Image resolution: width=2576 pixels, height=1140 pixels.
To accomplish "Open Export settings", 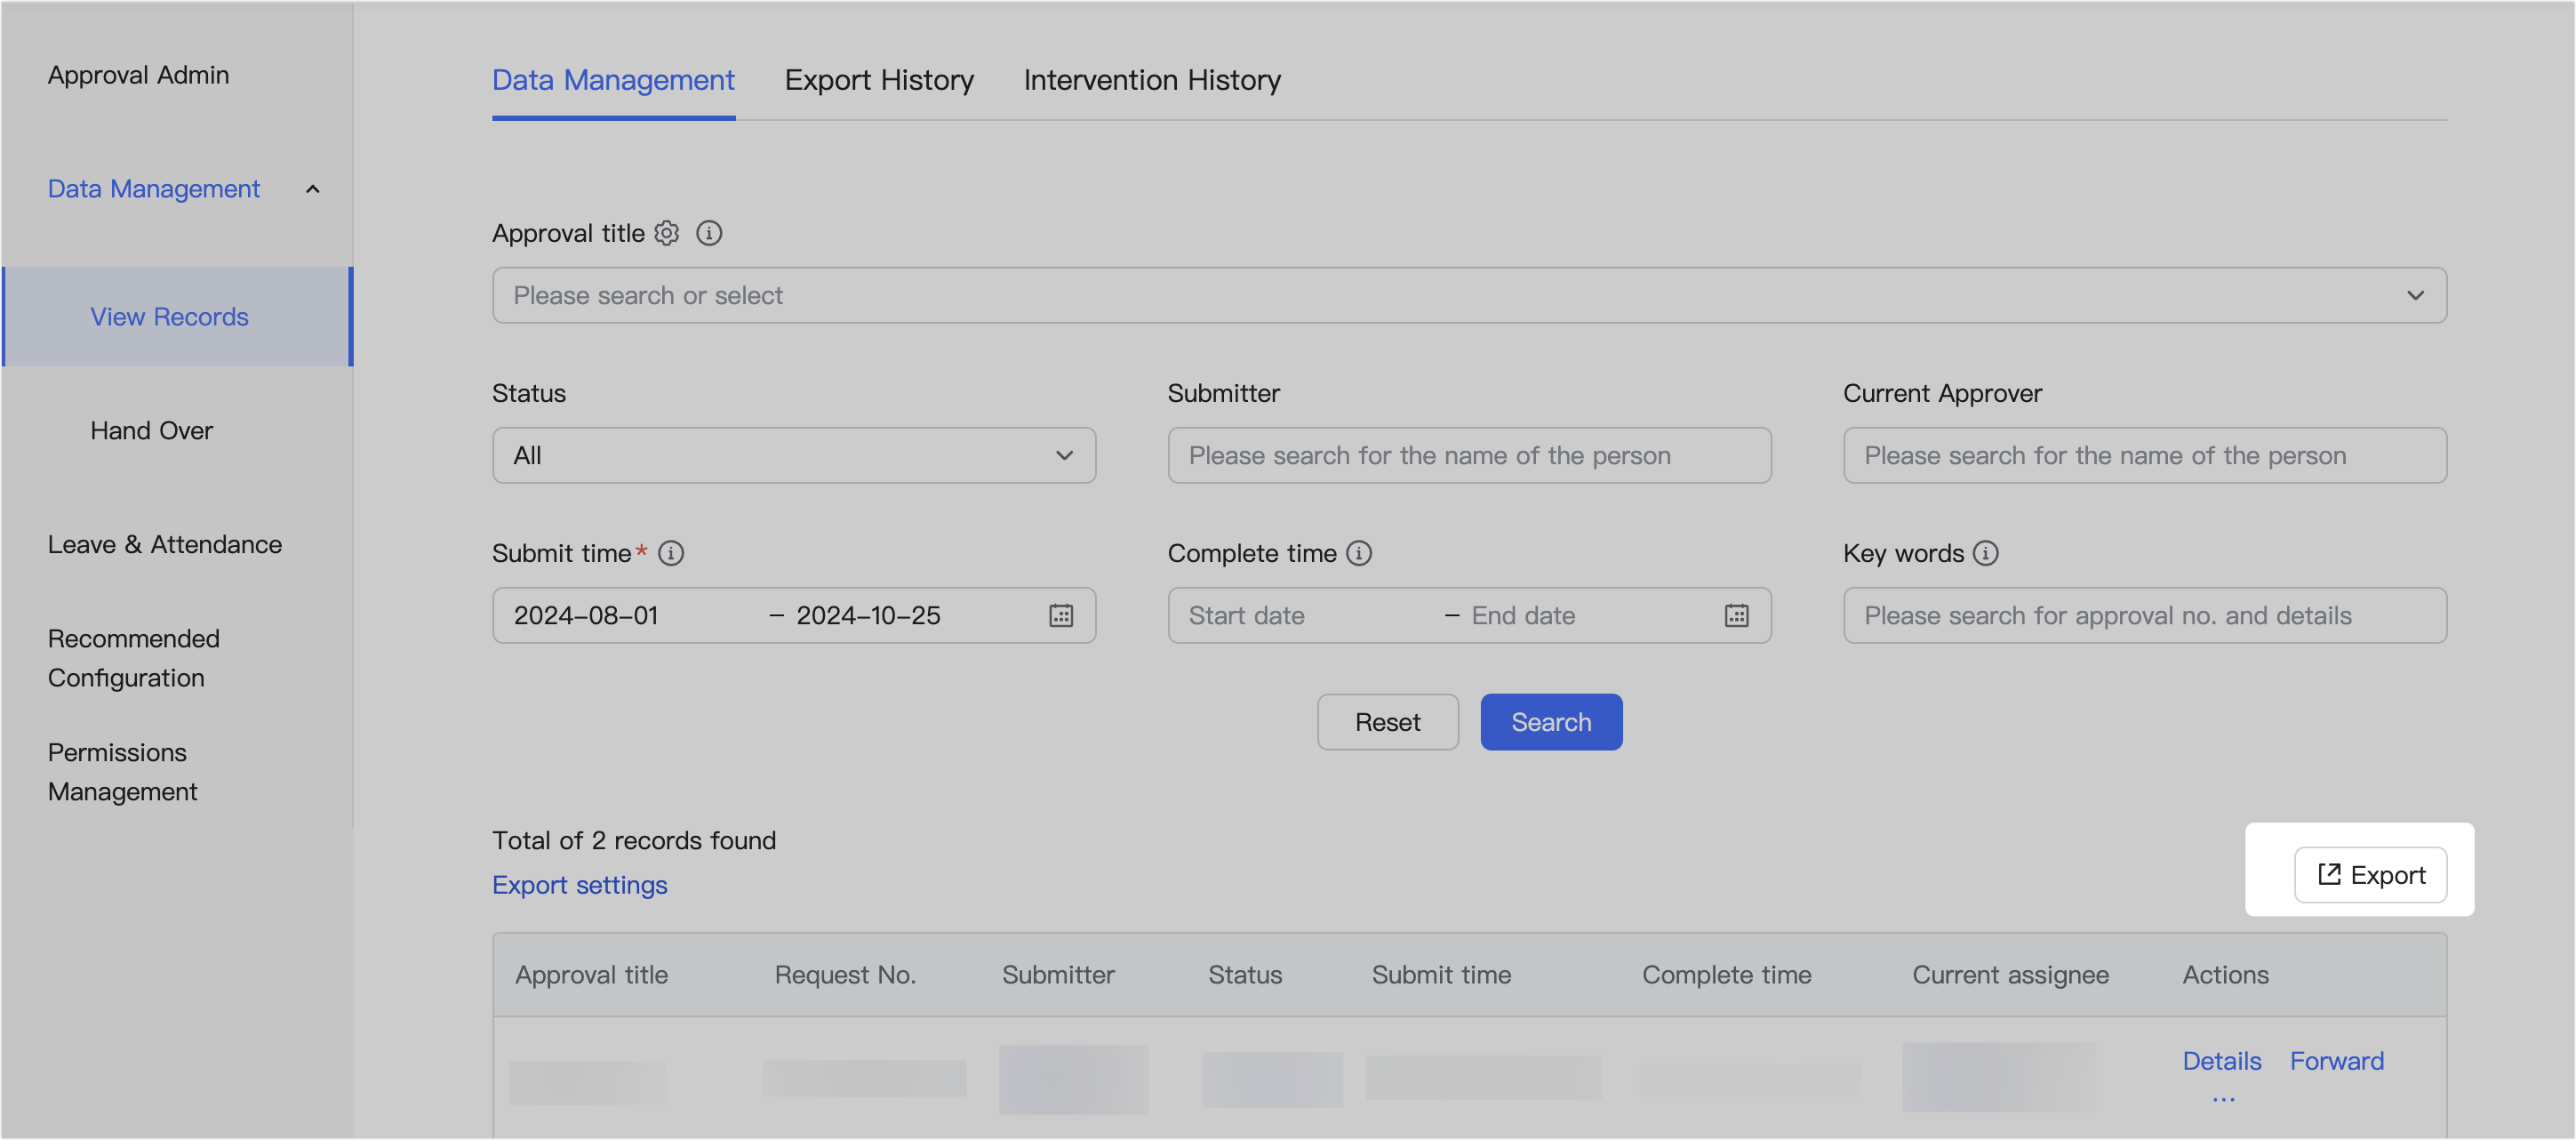I will (579, 884).
